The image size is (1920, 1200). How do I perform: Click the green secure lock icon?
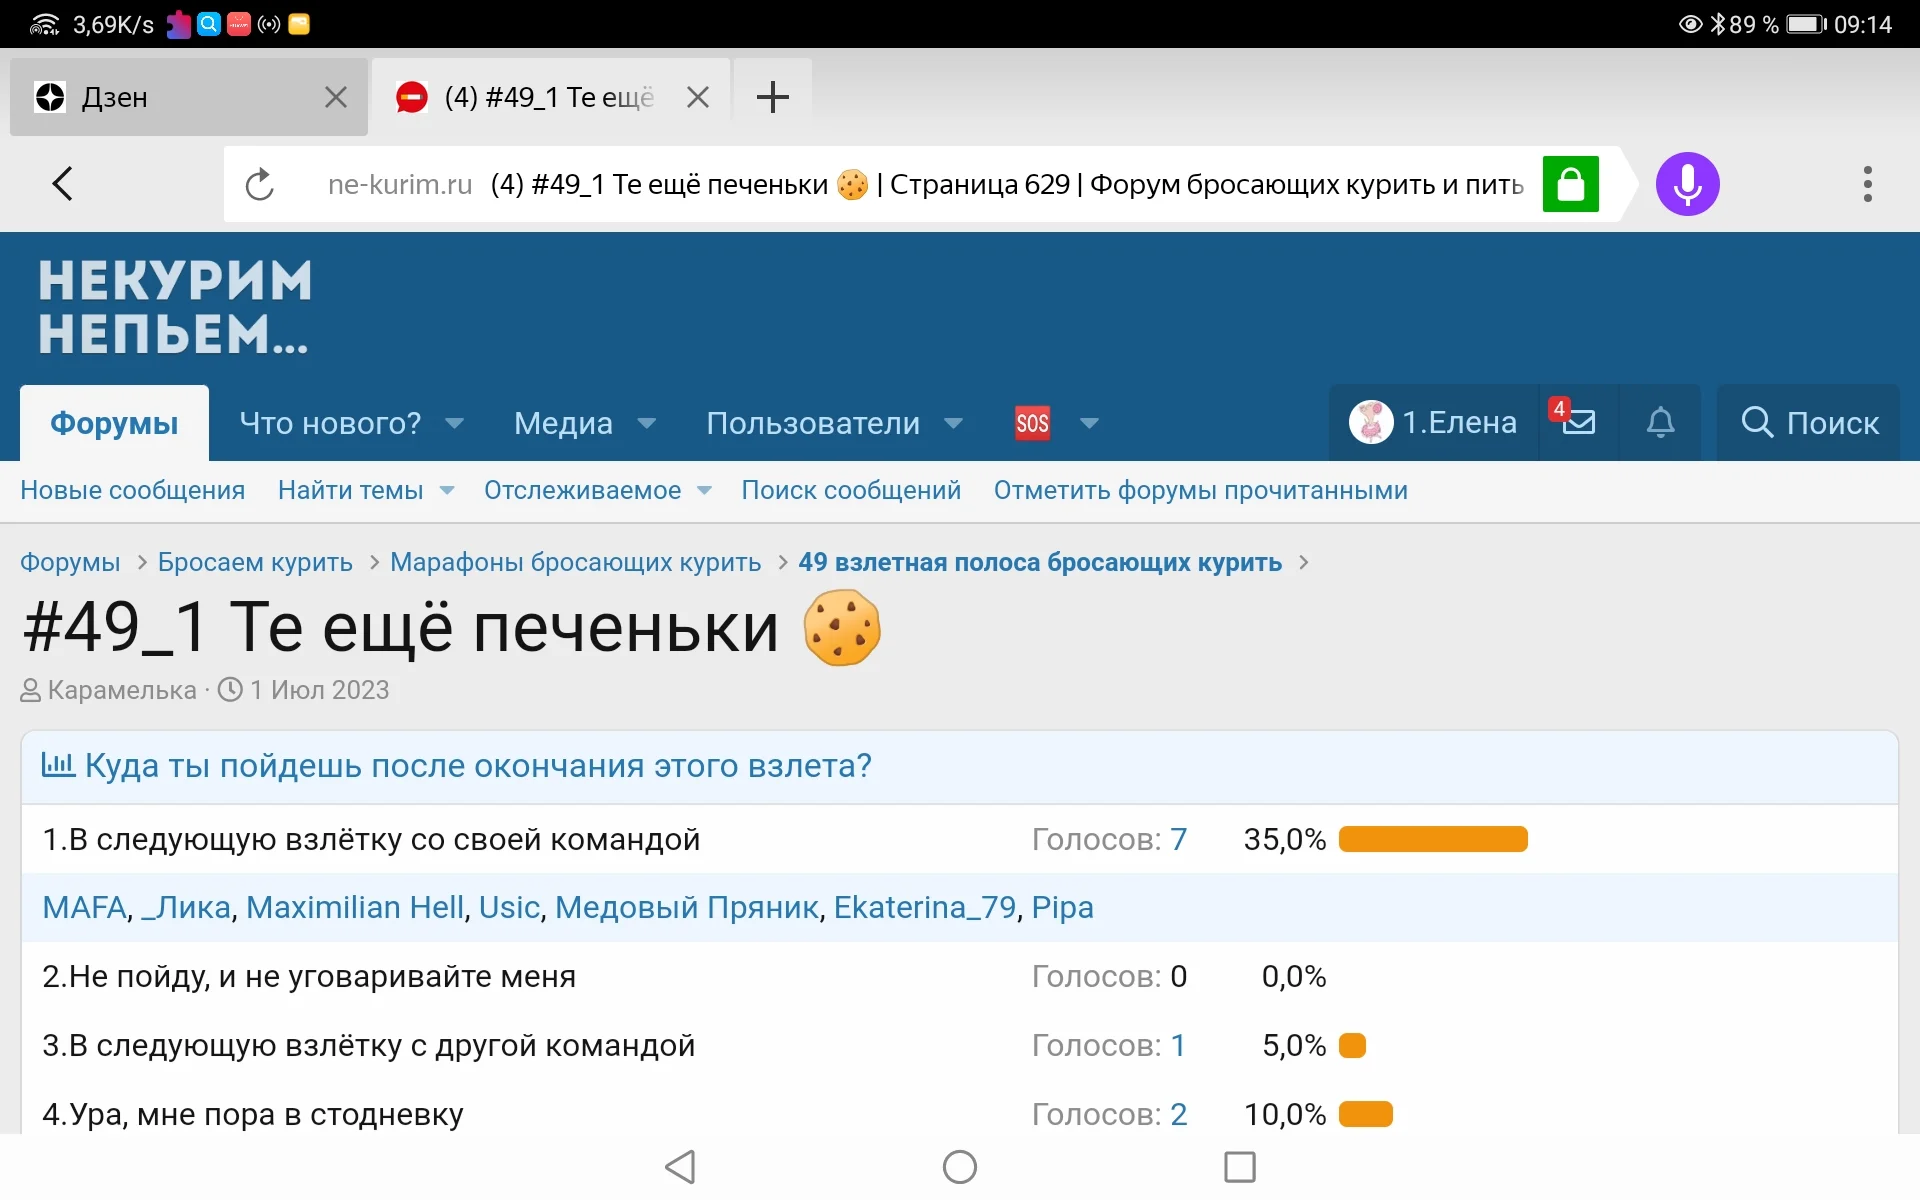tap(1570, 184)
